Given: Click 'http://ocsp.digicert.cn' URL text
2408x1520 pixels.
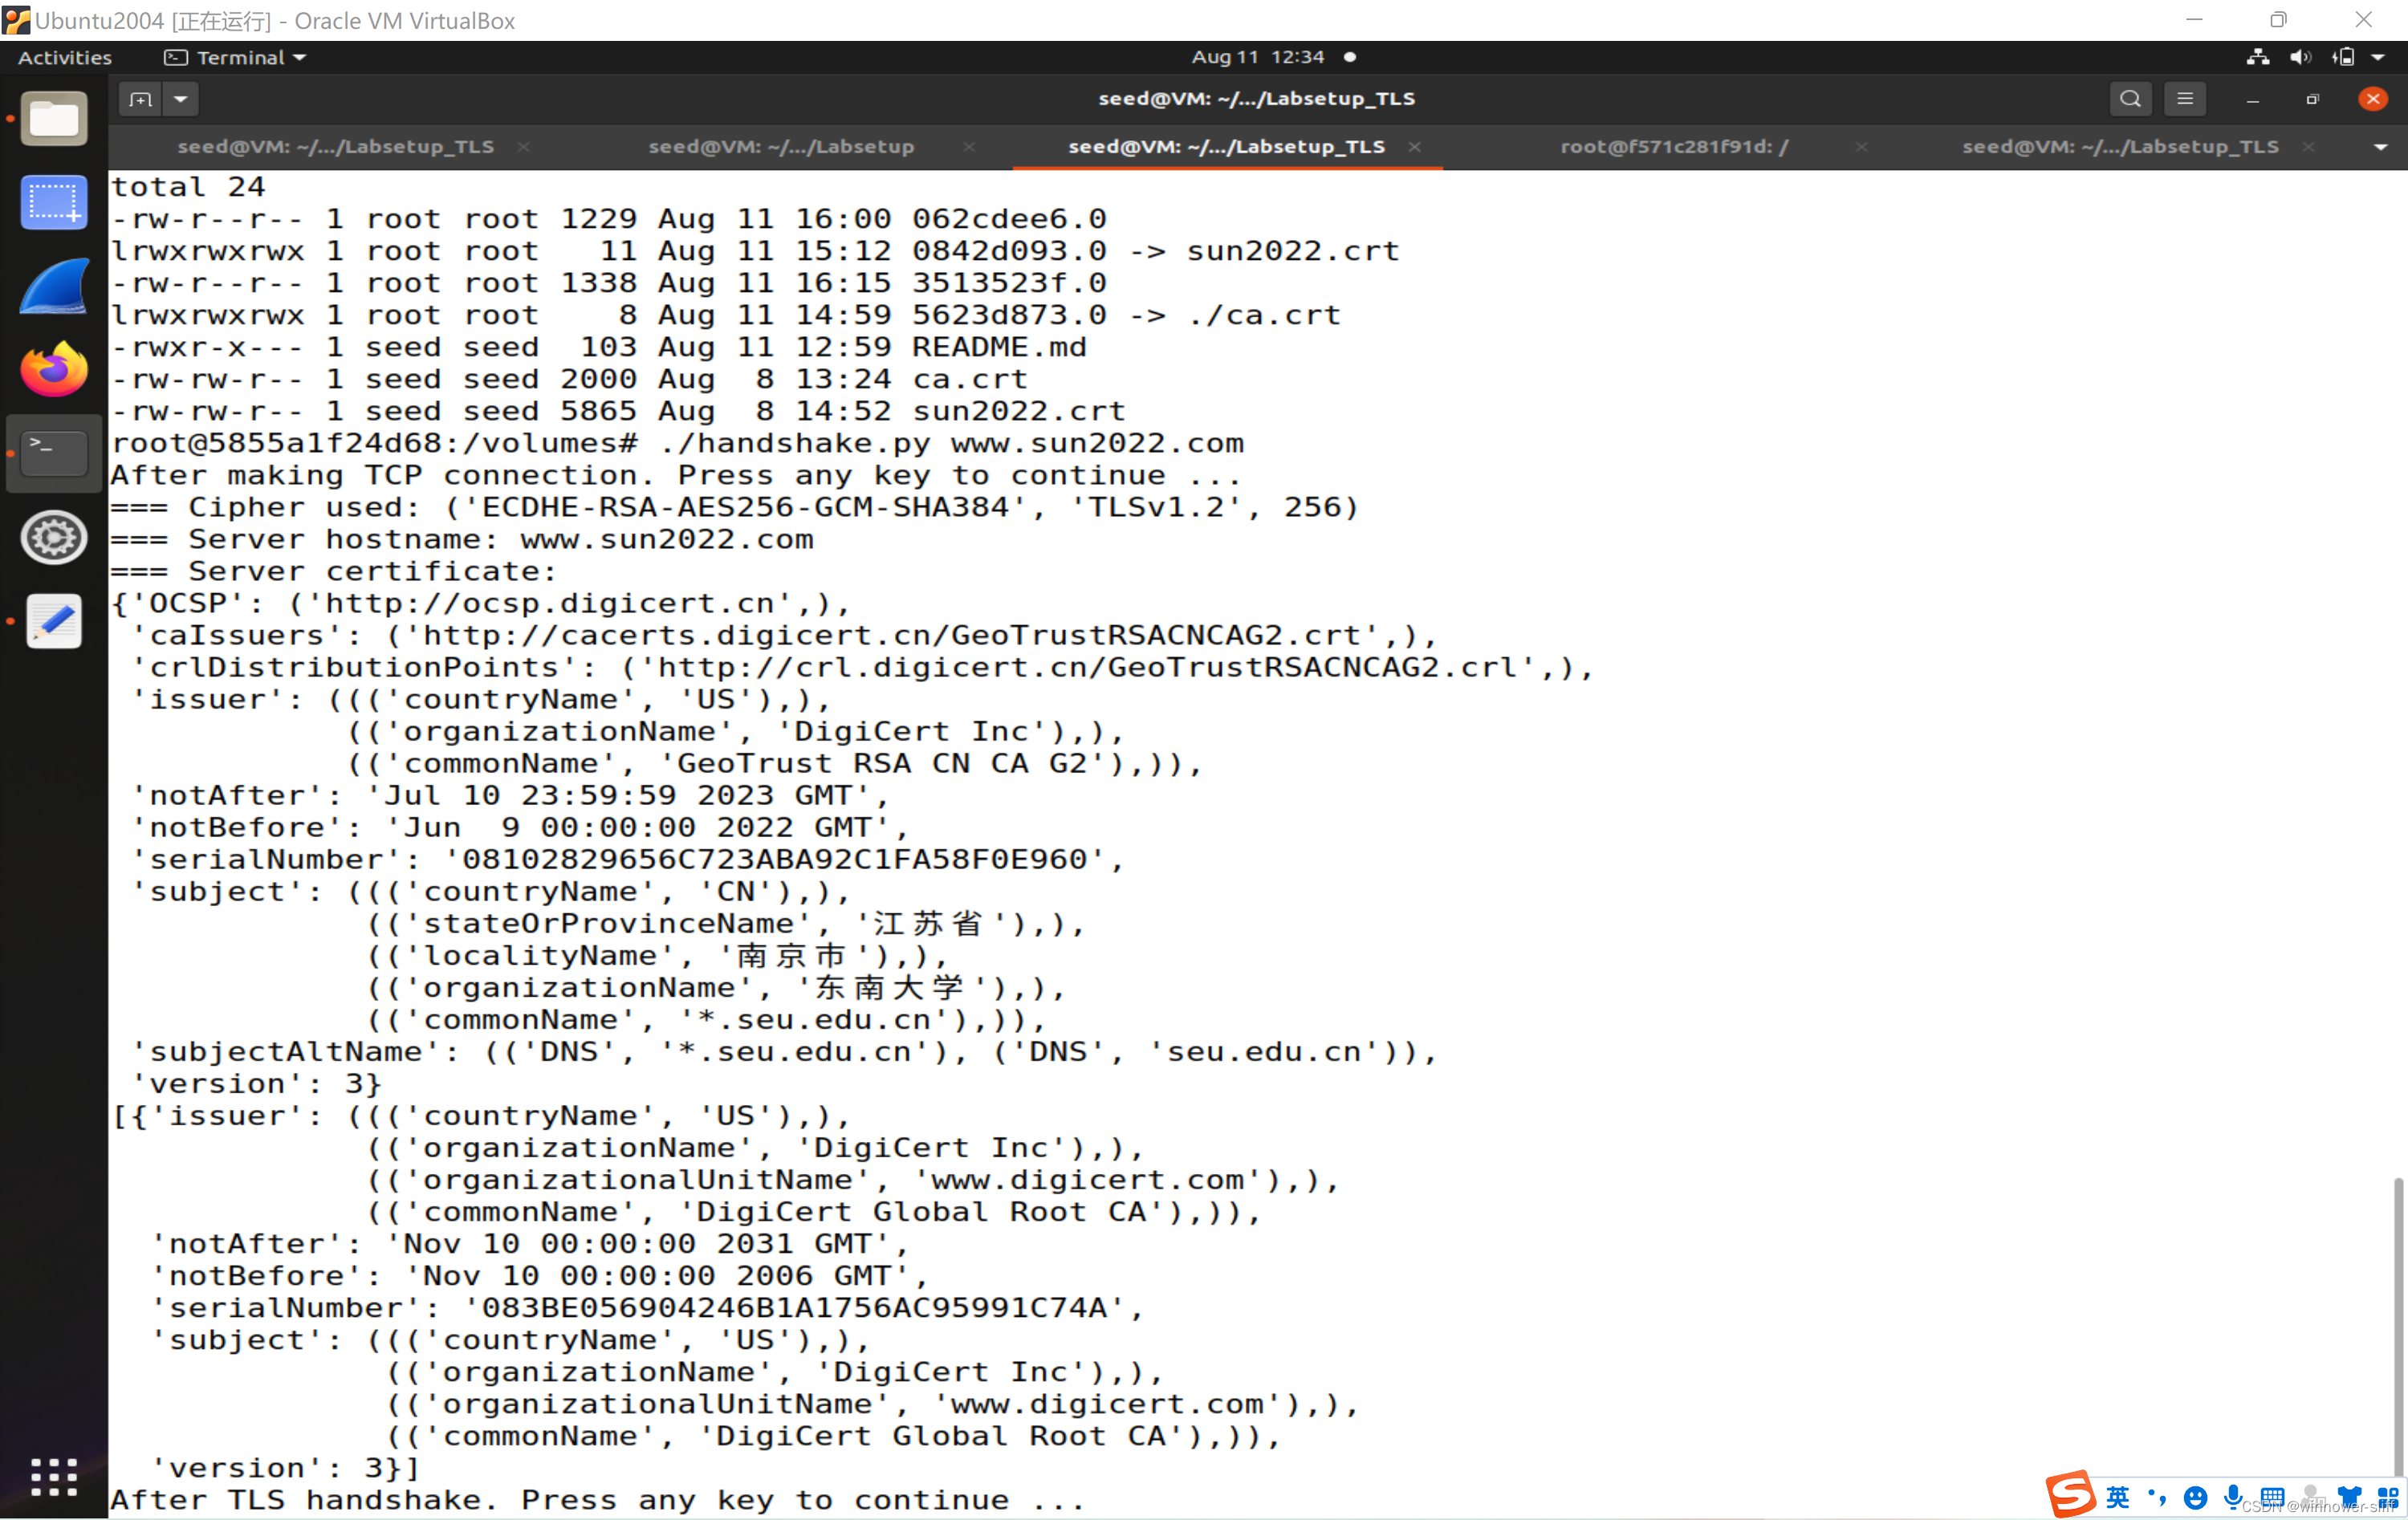Looking at the screenshot, I should point(550,603).
